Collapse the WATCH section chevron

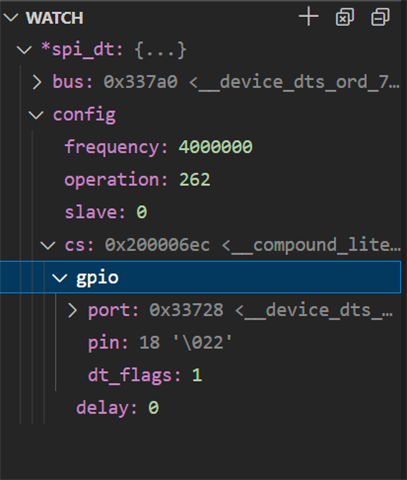click(x=11, y=17)
